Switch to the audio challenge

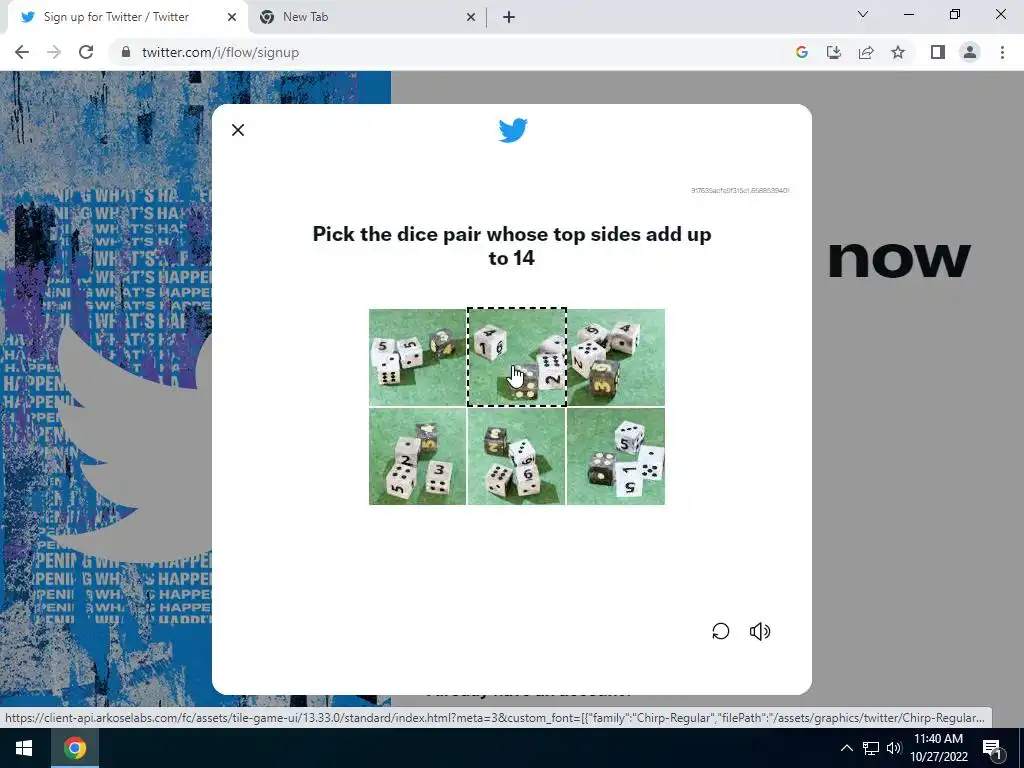point(760,631)
